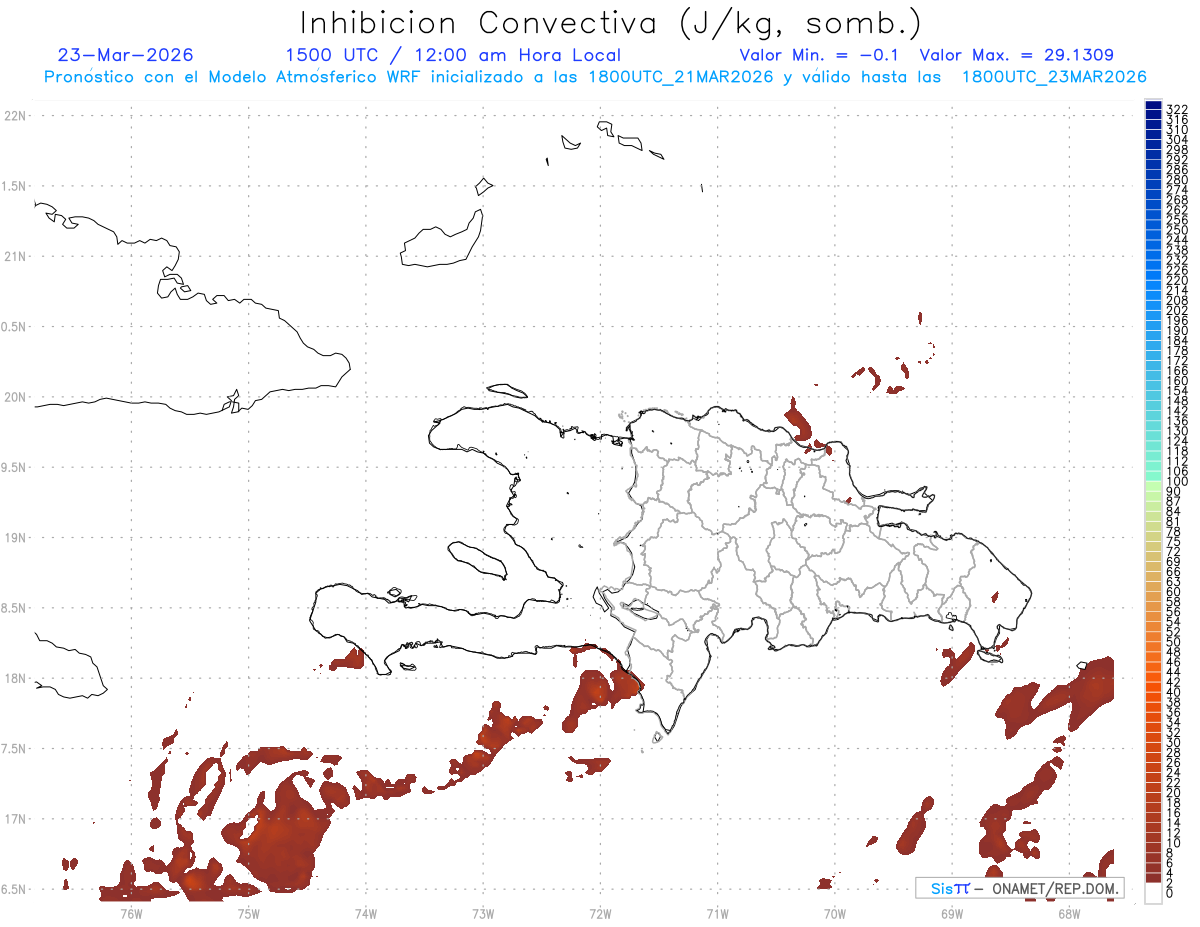Click the WRF forecast initialization subtitle line
Screen dimensions: 1200x927
point(595,77)
